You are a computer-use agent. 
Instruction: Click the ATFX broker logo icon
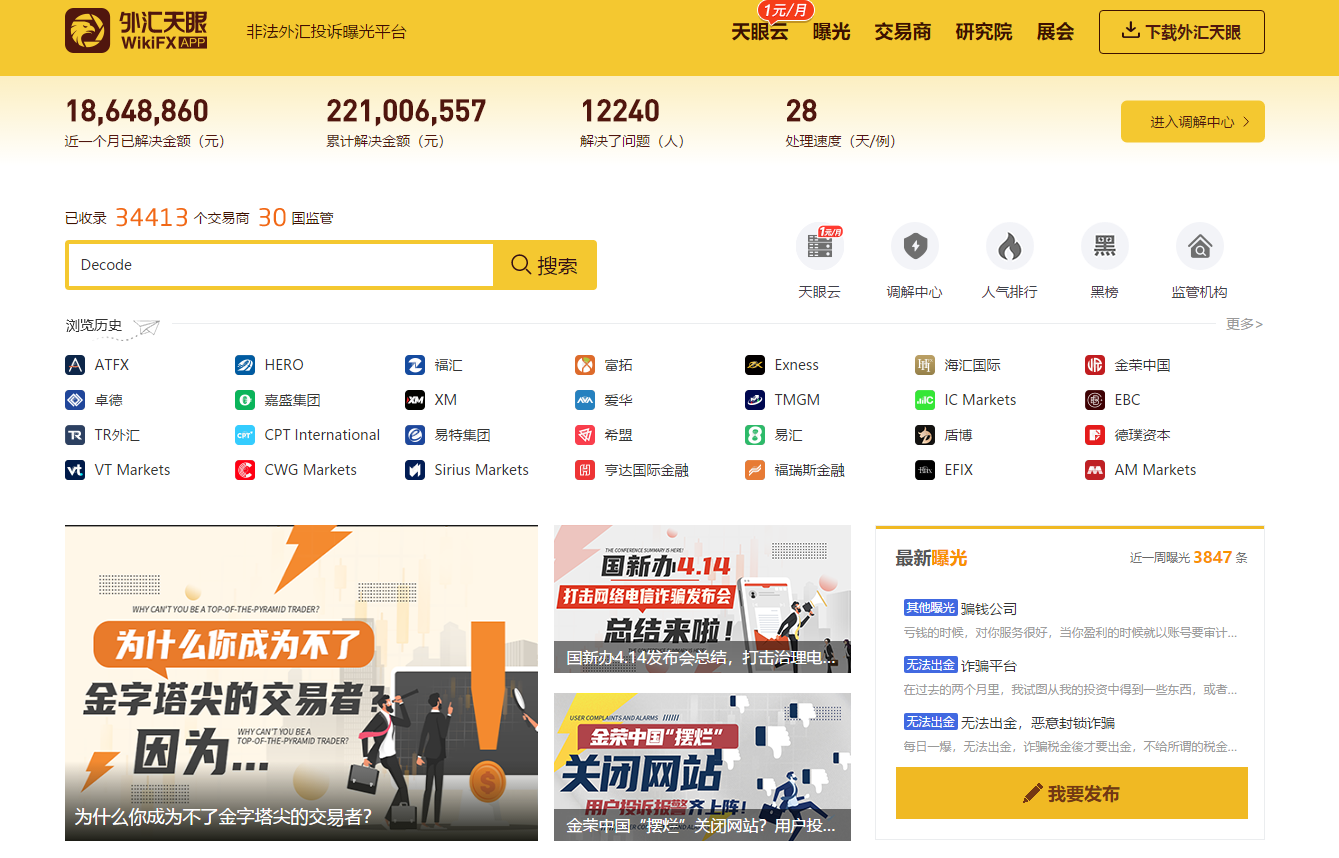75,365
